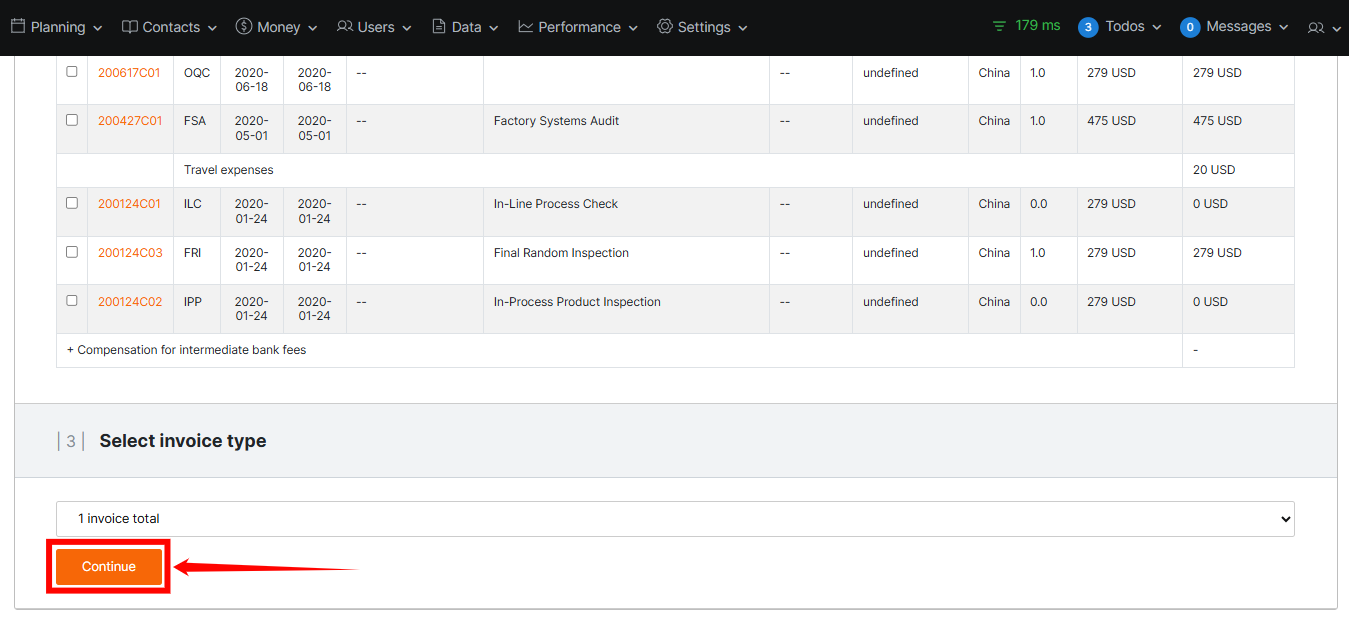
Task: Open order link 200124C01
Action: (x=129, y=203)
